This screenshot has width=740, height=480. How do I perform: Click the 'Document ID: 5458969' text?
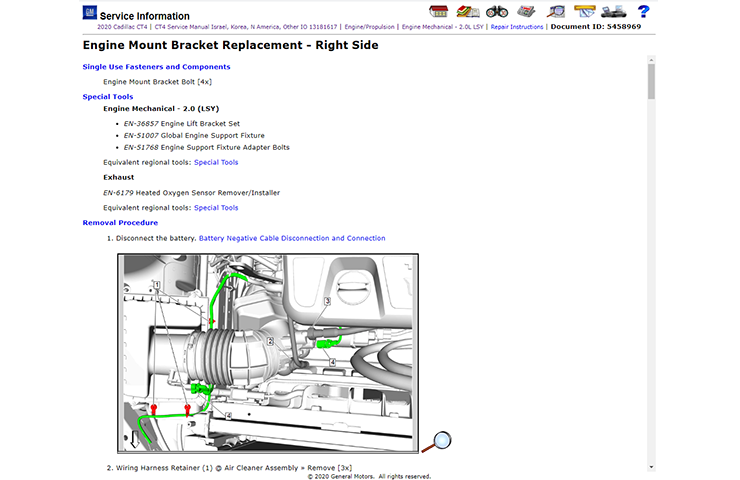pyautogui.click(x=596, y=26)
